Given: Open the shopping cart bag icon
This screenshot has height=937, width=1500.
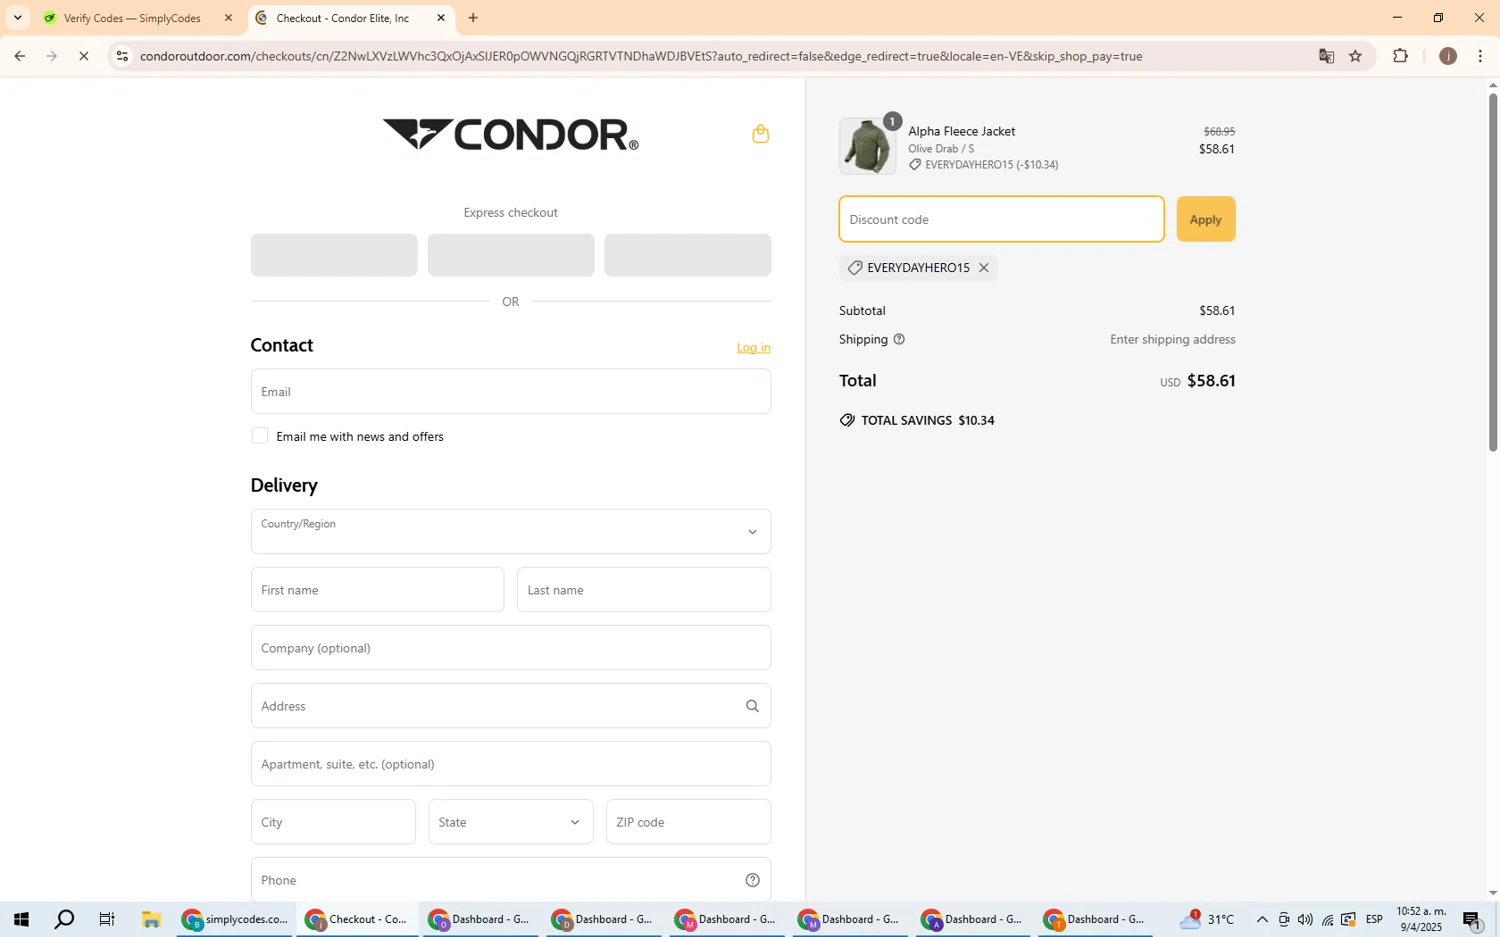Looking at the screenshot, I should 760,134.
